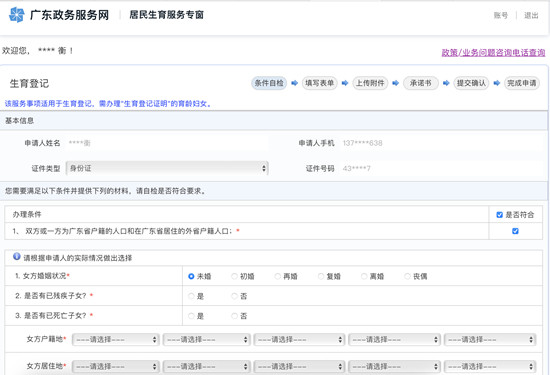The height and width of the screenshot is (375, 550).
Task: Open the 证件类型 身份证 dropdown
Action: [x=167, y=168]
